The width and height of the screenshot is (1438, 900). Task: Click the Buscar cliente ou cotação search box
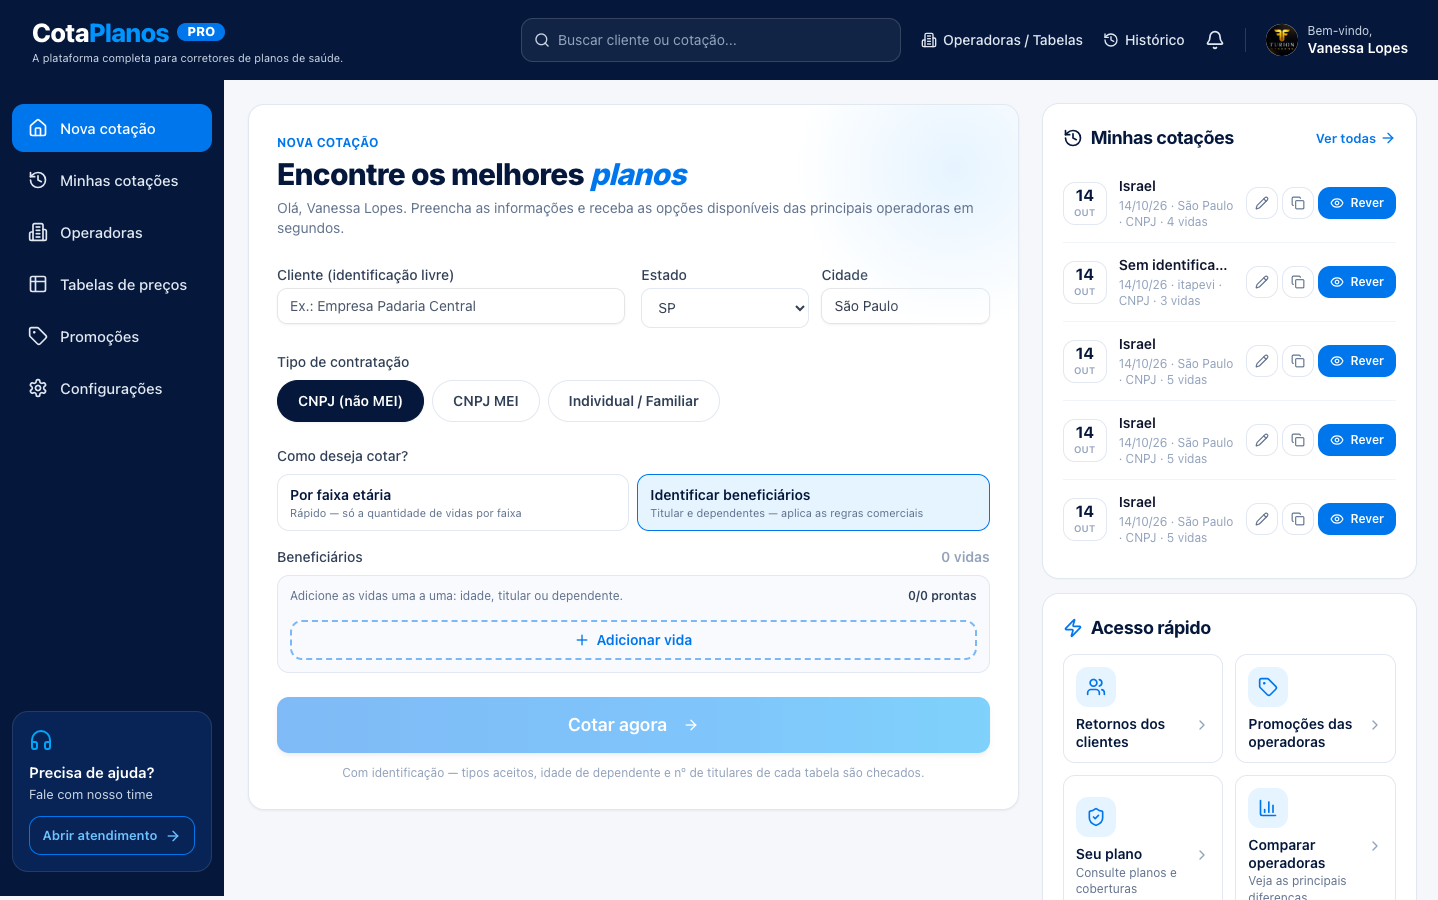[711, 40]
